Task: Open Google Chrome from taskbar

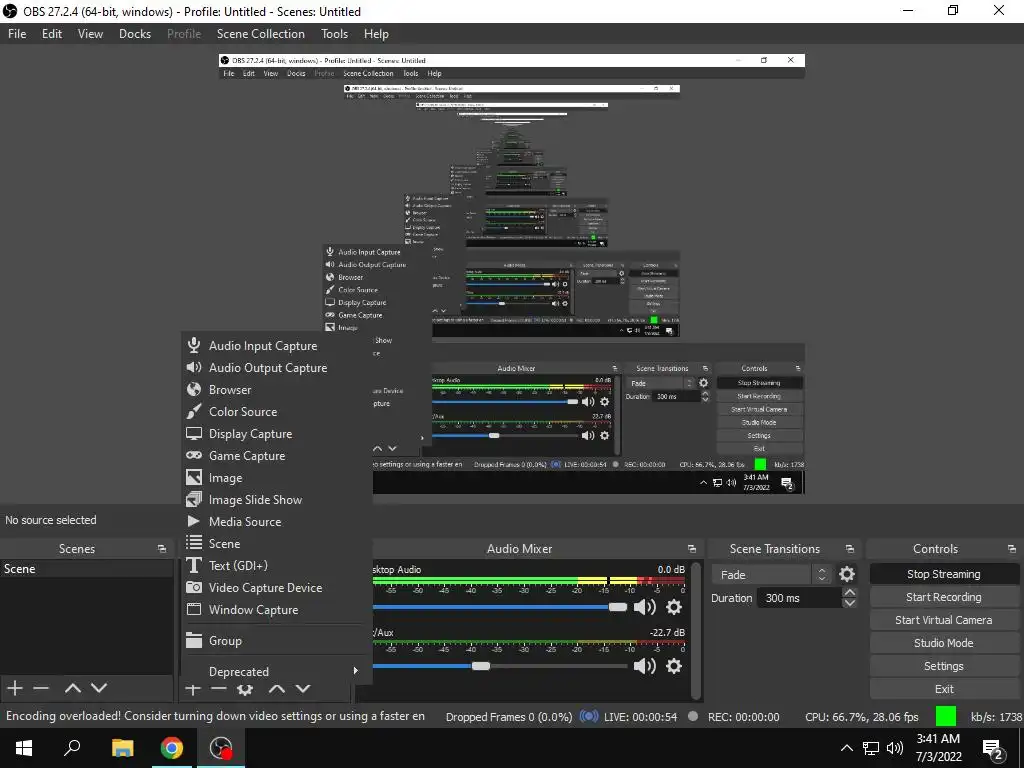Action: tap(172, 748)
